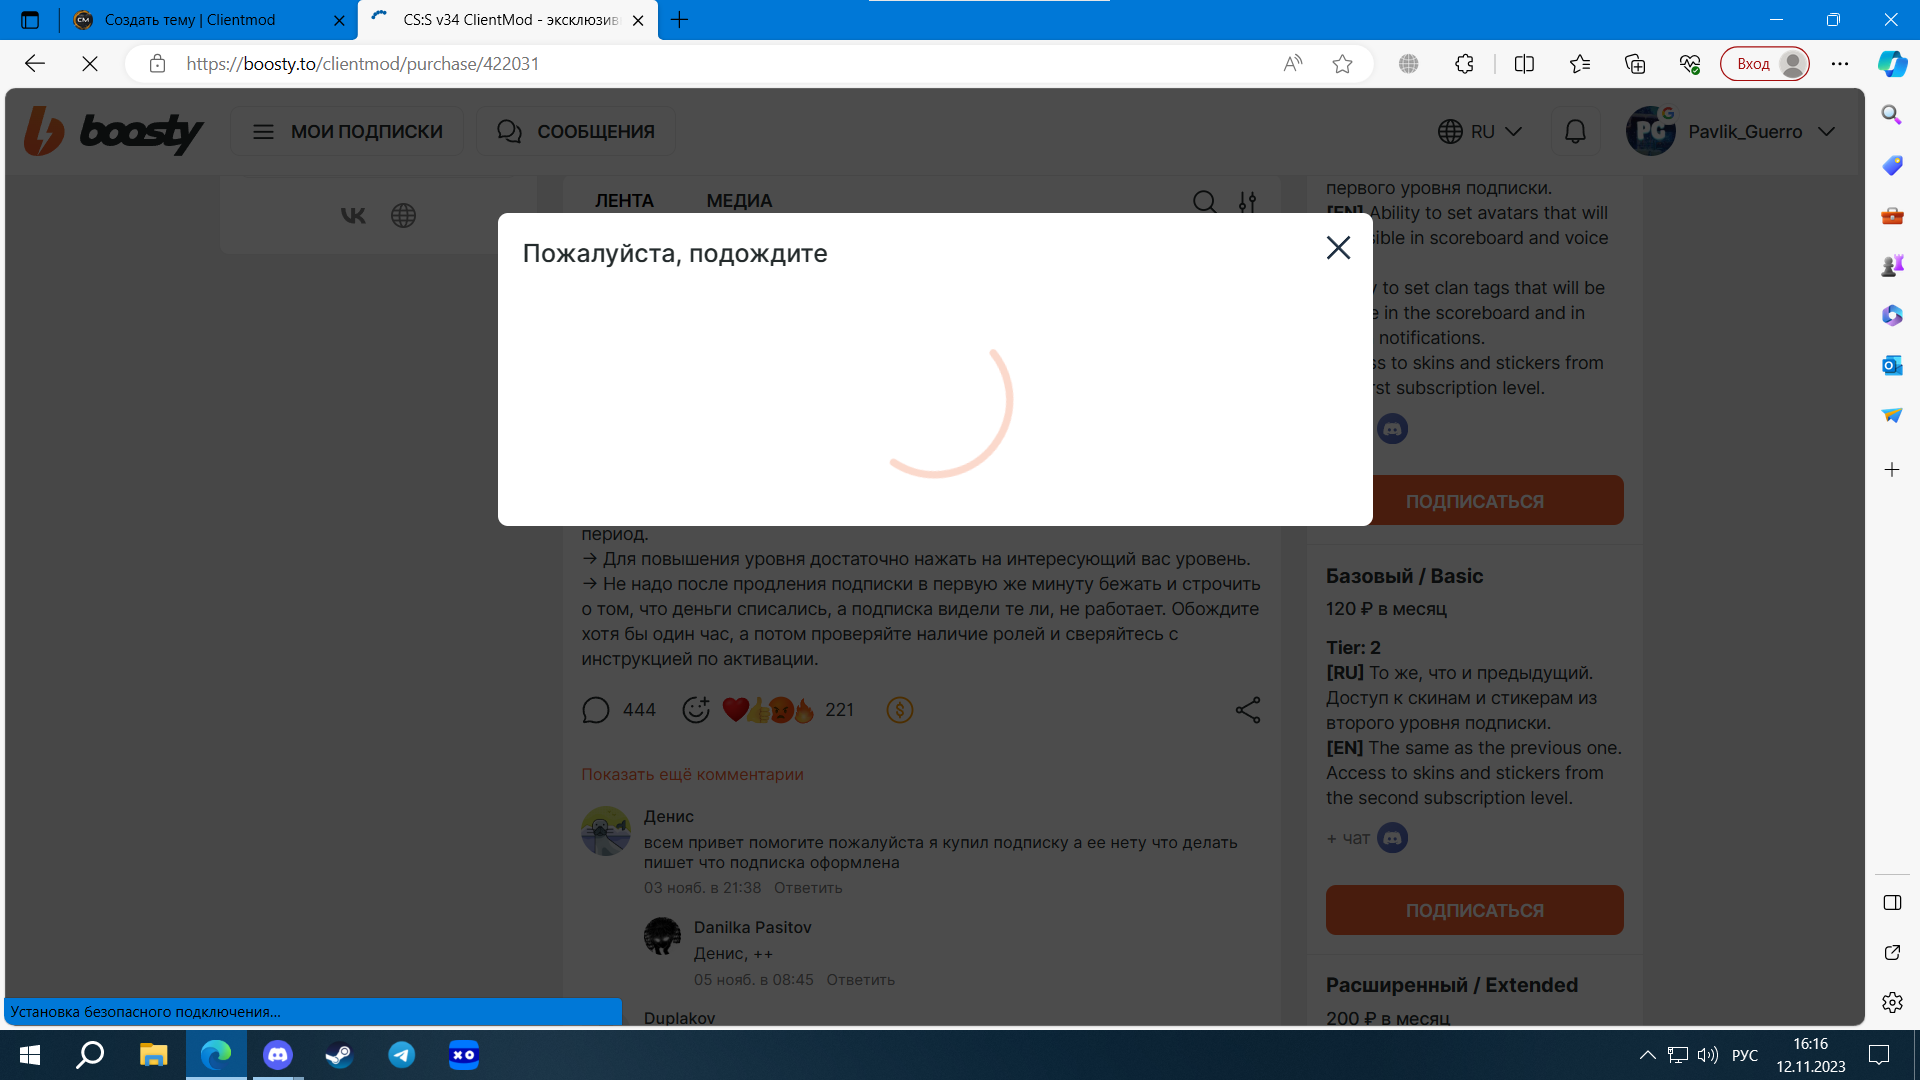Image resolution: width=1920 pixels, height=1080 pixels.
Task: Close the 'Пожалуйста, подождите' dialog
Action: pyautogui.click(x=1338, y=248)
